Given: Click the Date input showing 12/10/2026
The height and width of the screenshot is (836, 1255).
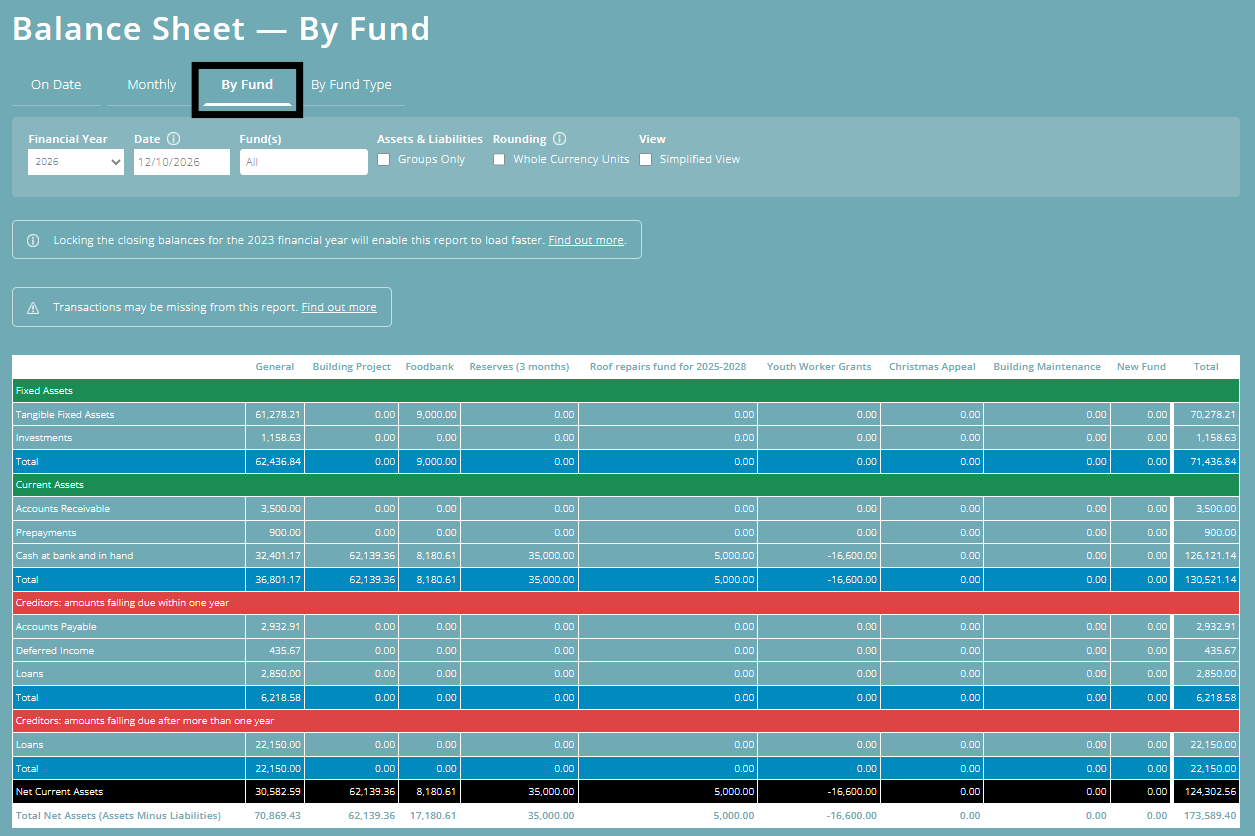Looking at the screenshot, I should click(x=182, y=162).
